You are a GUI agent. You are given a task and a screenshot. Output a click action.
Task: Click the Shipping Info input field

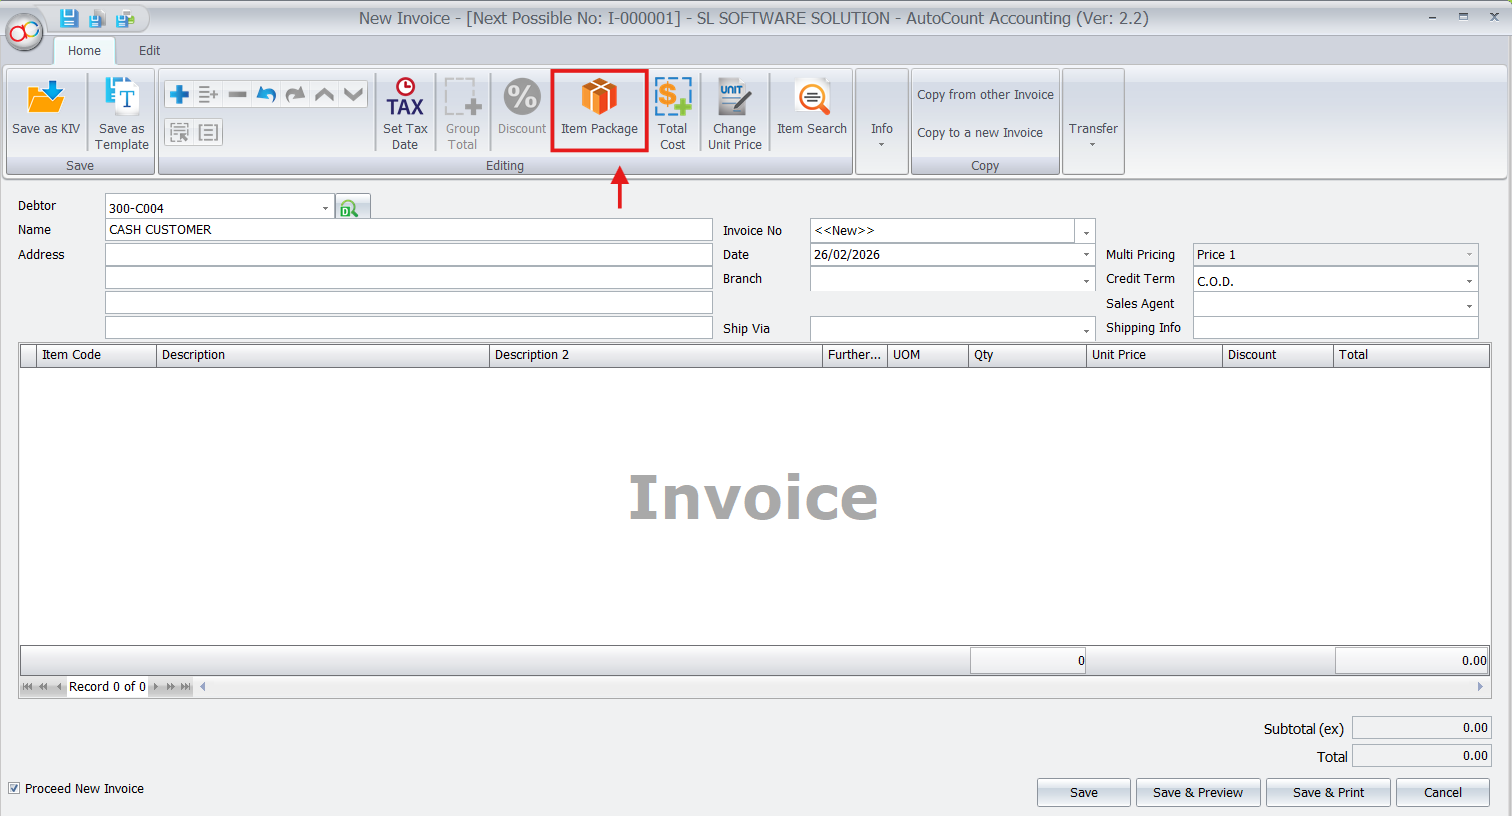pyautogui.click(x=1335, y=328)
